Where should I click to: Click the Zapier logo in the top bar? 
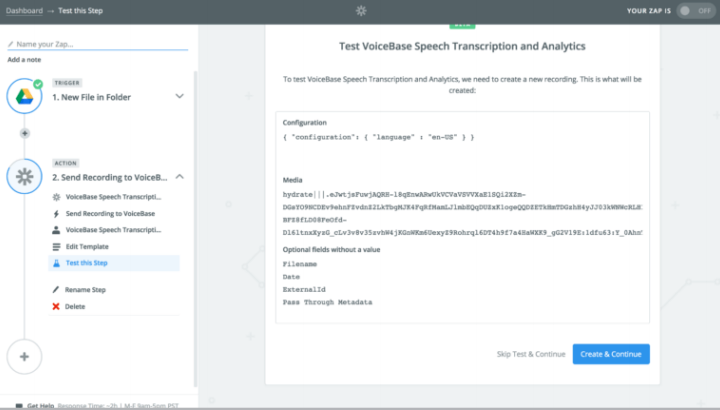tap(361, 11)
